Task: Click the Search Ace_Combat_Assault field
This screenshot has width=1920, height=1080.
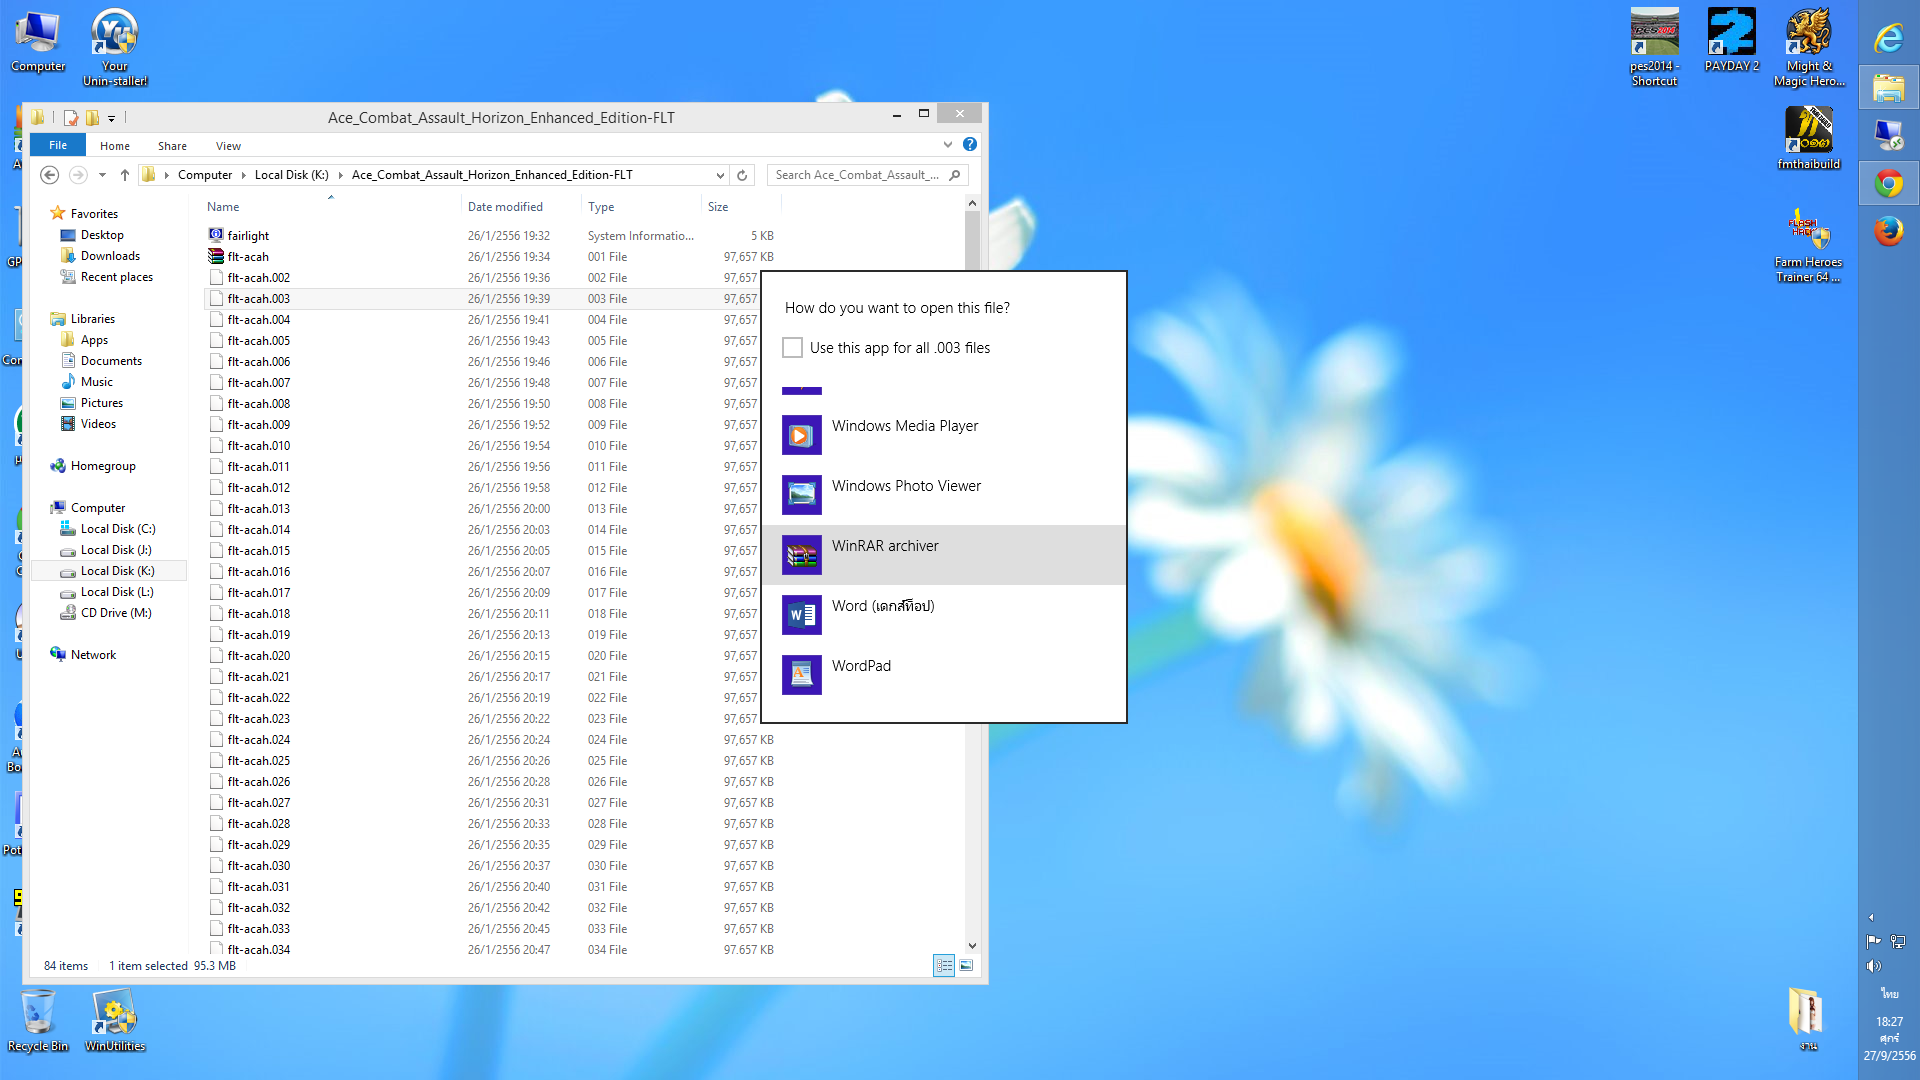Action: coord(856,175)
